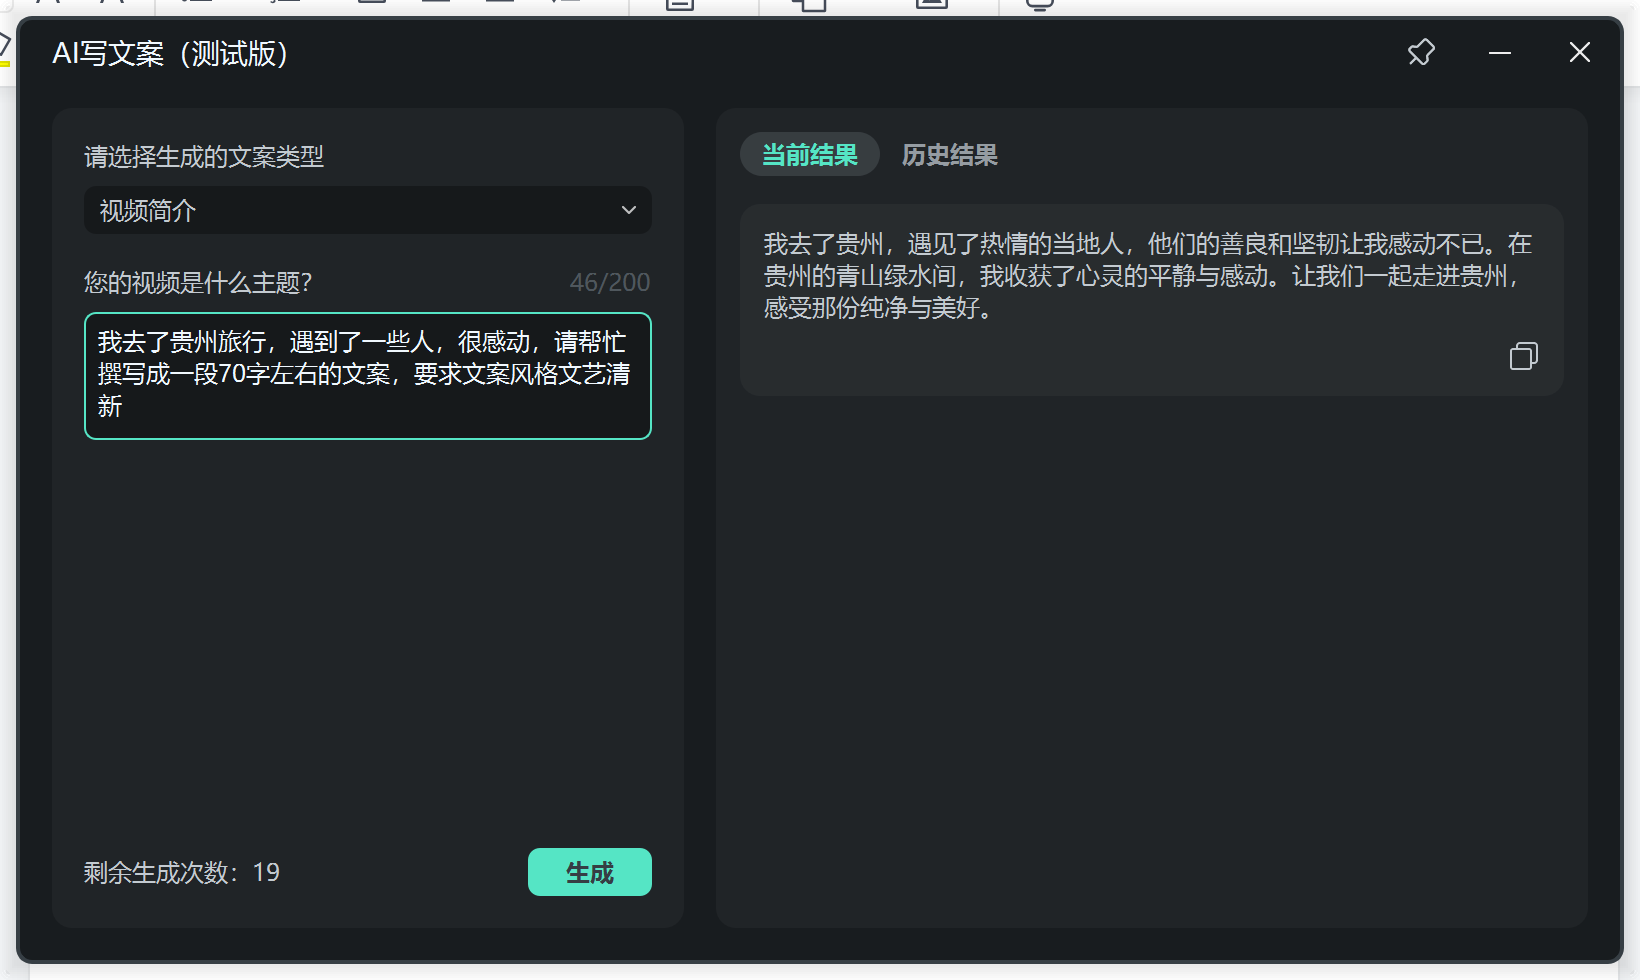This screenshot has height=980, width=1640.
Task: Minimize the AI写文案 dialog
Action: pyautogui.click(x=1499, y=52)
